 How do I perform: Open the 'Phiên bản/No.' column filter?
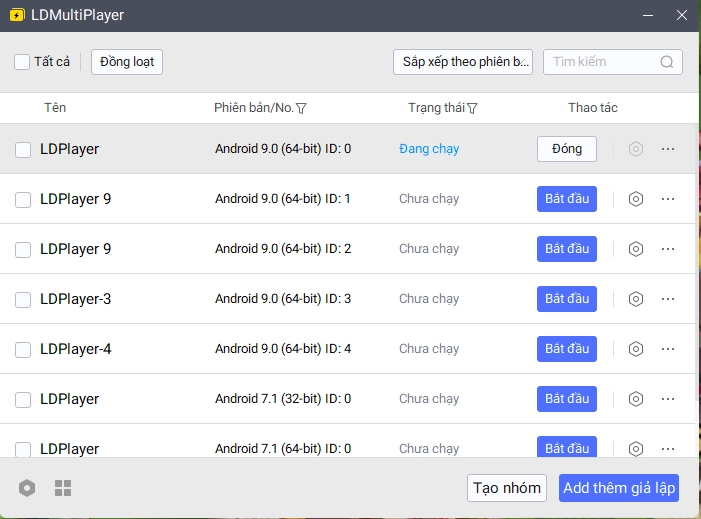[301, 108]
